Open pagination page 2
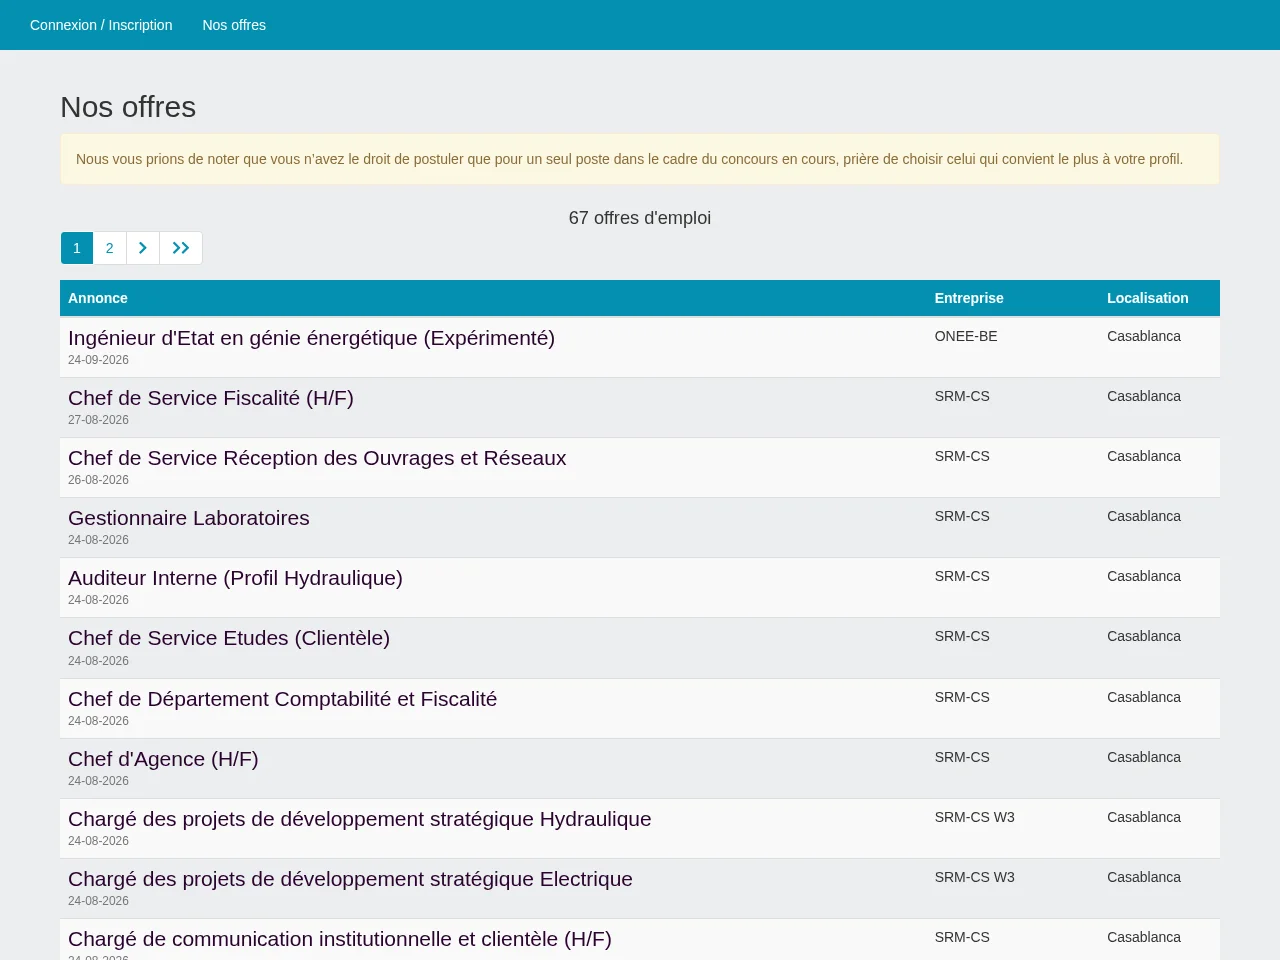1280x960 pixels. [110, 248]
